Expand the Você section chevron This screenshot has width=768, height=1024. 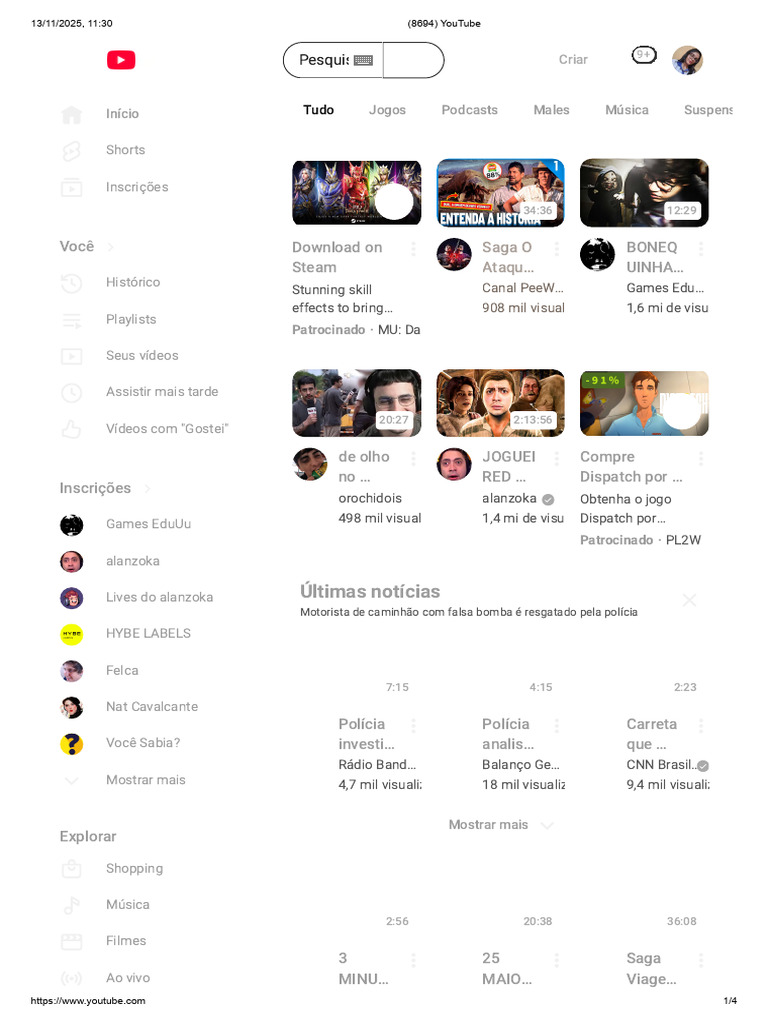[110, 247]
